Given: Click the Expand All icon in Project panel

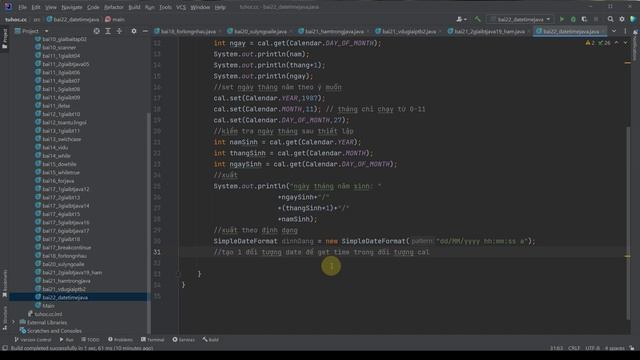Looking at the screenshot, I should coord(108,31).
